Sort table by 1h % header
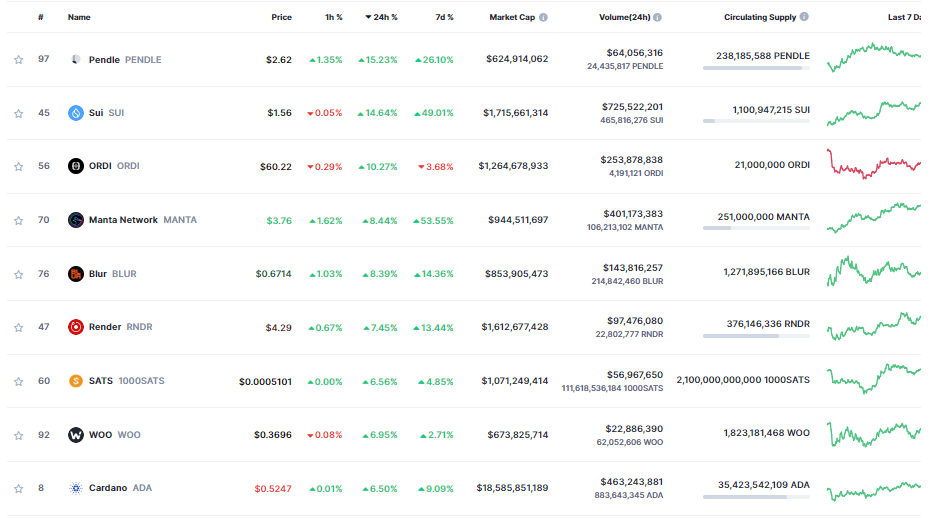Viewport: 937px width, 518px height. point(333,17)
